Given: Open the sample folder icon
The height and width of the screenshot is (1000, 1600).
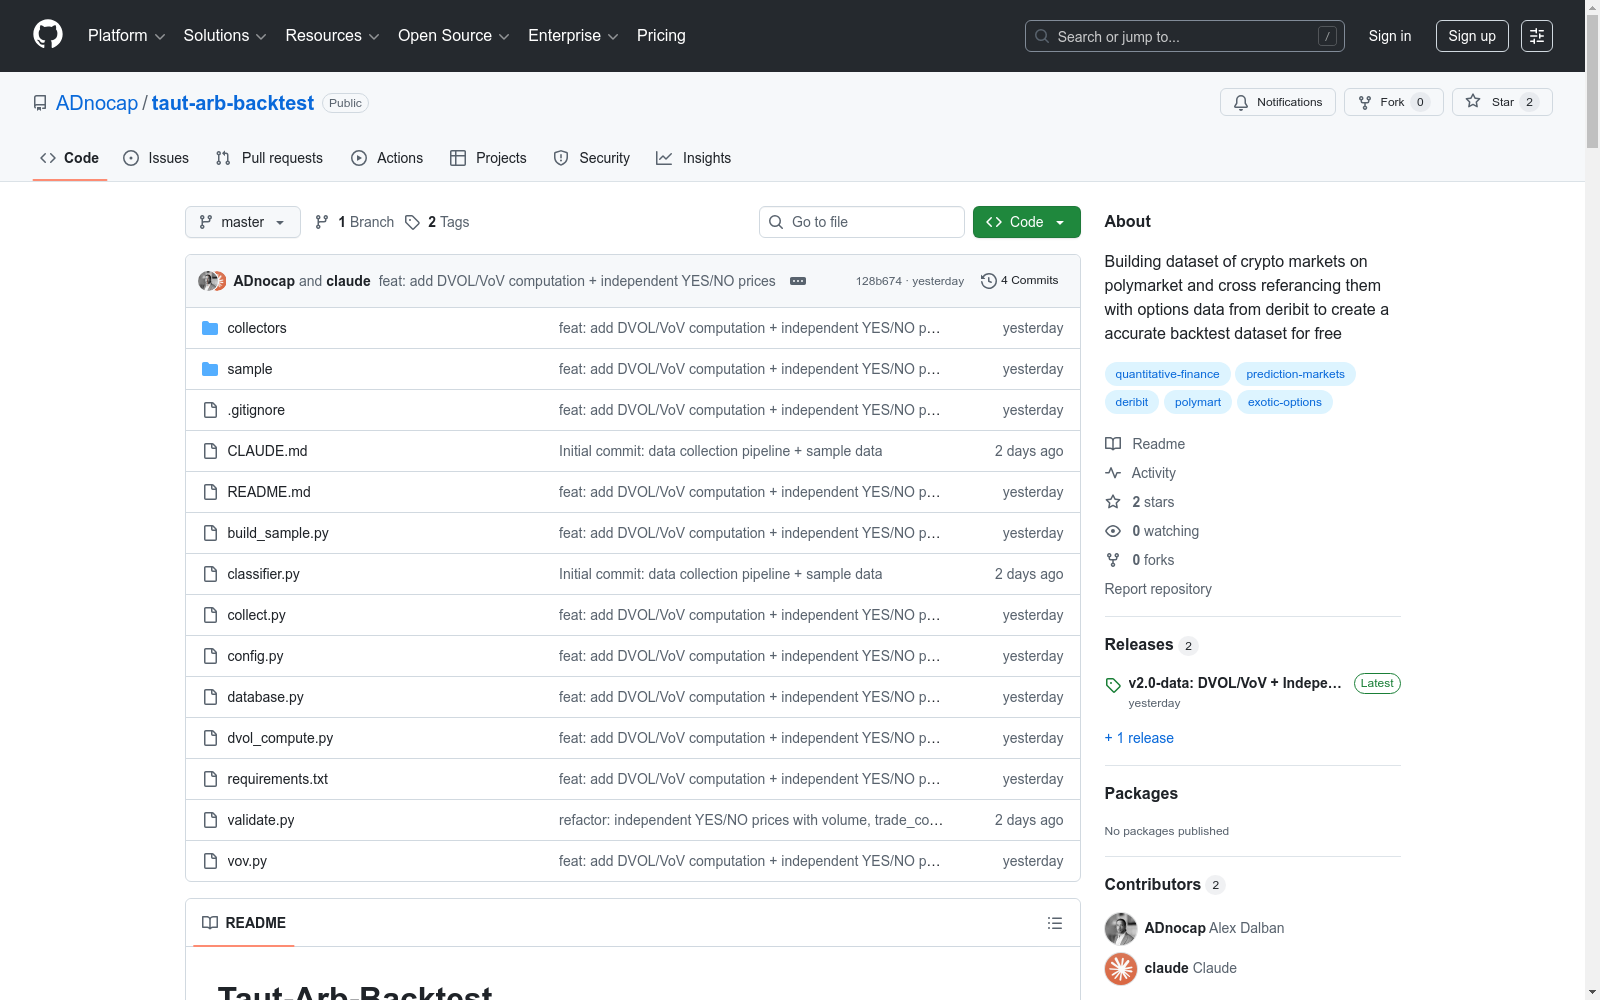Looking at the screenshot, I should coord(210,369).
